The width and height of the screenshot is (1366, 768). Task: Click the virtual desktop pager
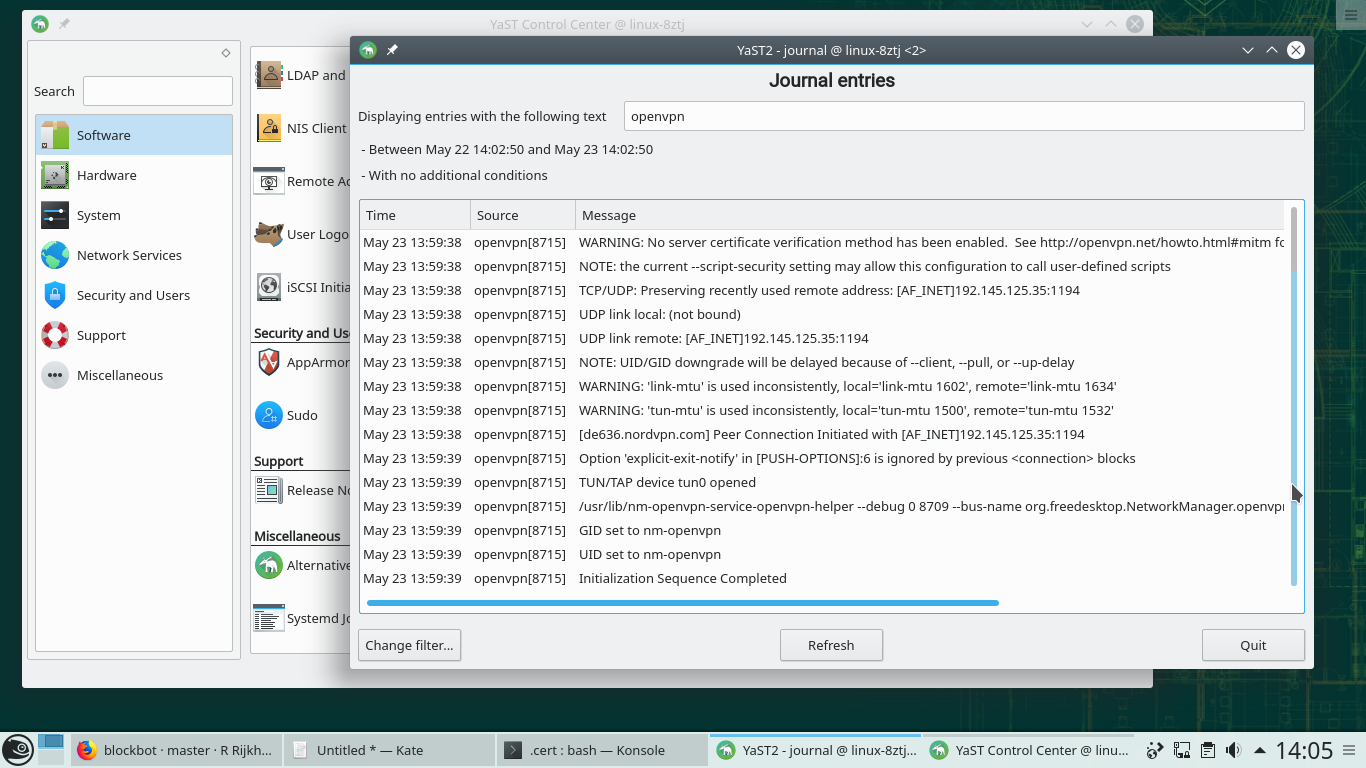tap(51, 749)
